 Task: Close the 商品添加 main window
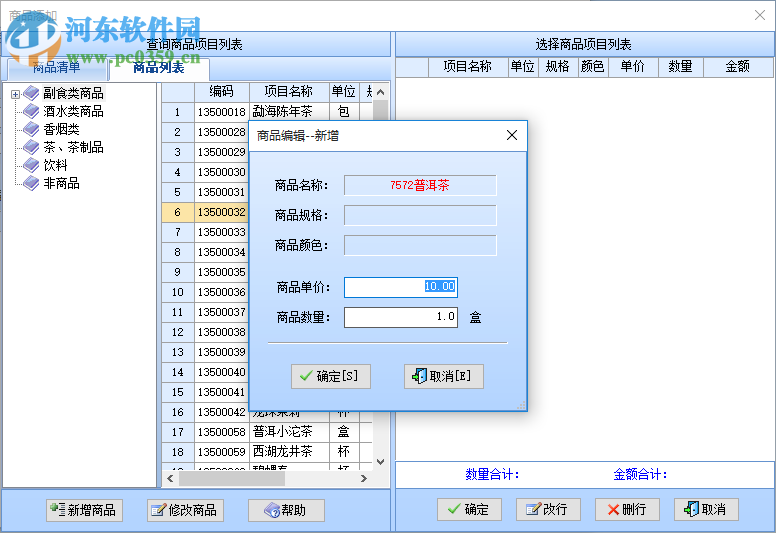pos(760,15)
